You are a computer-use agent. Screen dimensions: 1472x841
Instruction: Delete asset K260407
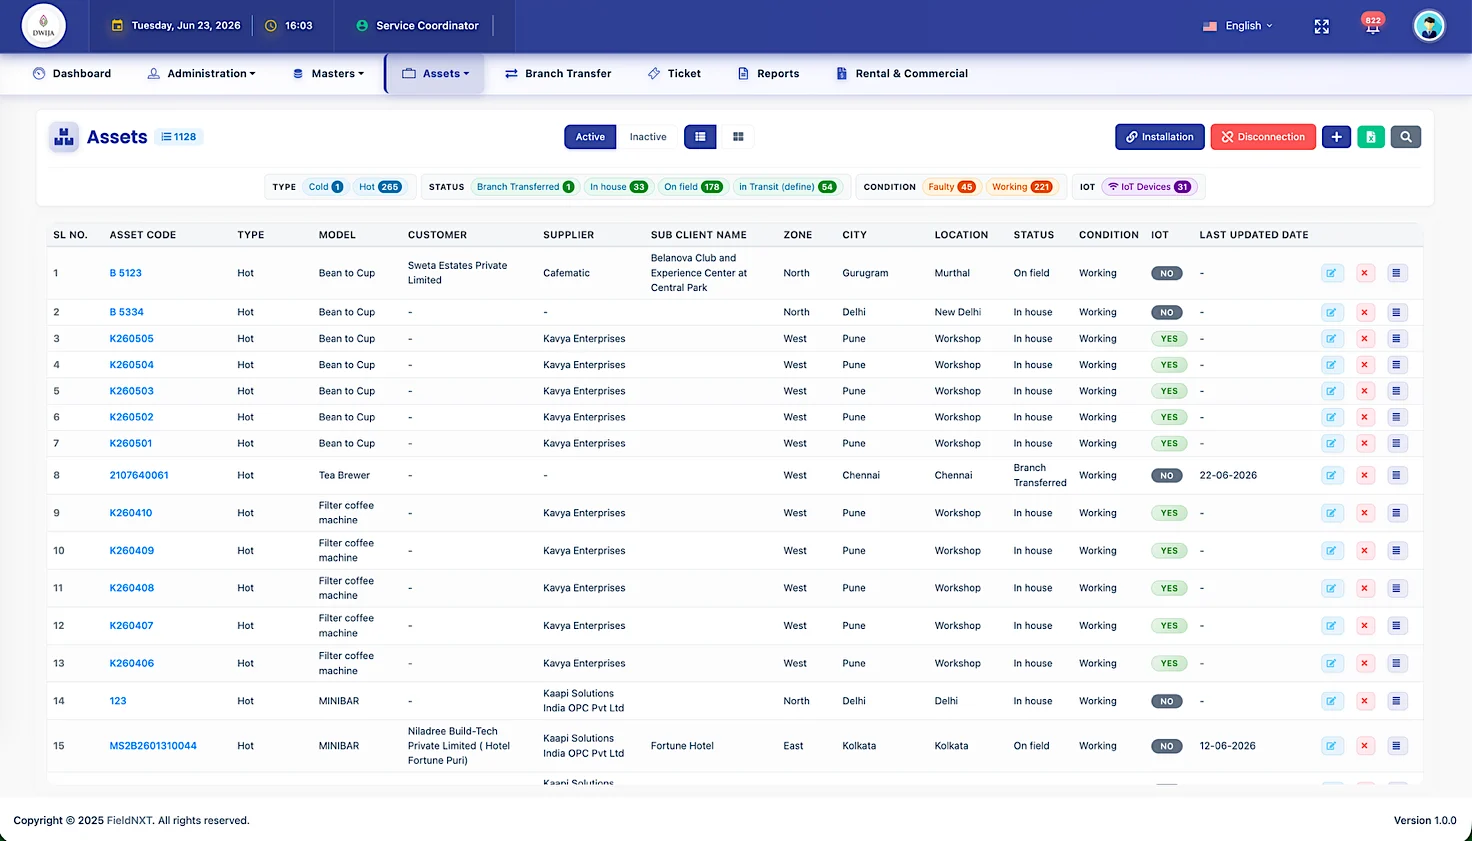pos(1365,626)
